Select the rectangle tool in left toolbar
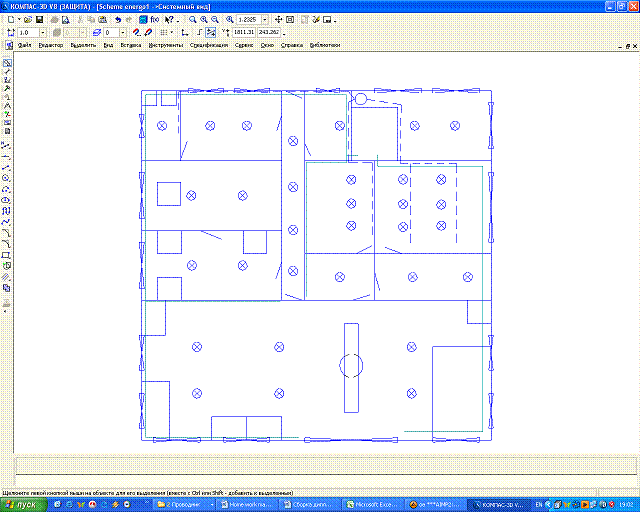This screenshot has width=640, height=512. [x=7, y=255]
